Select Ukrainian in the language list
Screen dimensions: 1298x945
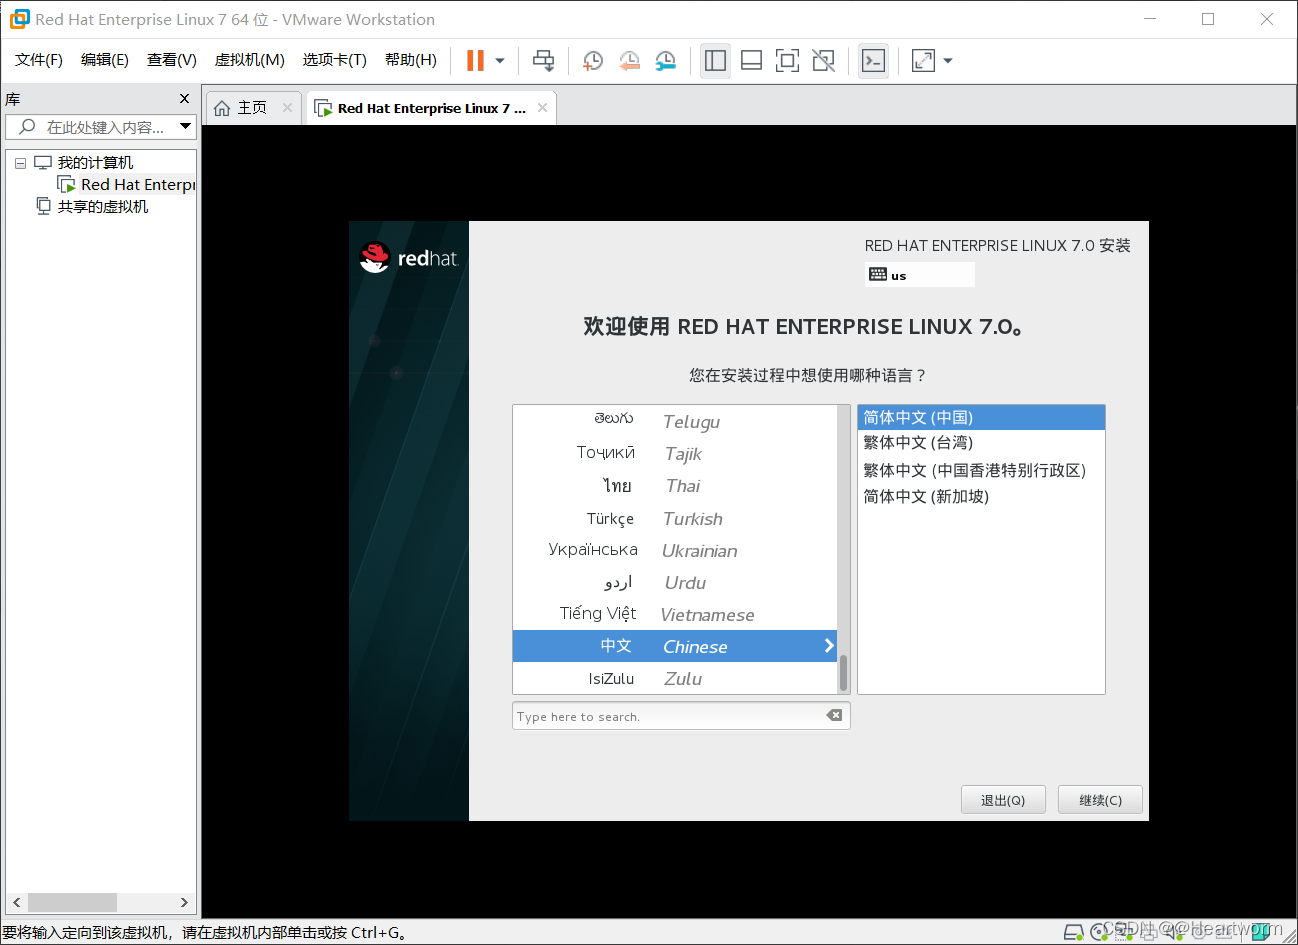click(675, 550)
